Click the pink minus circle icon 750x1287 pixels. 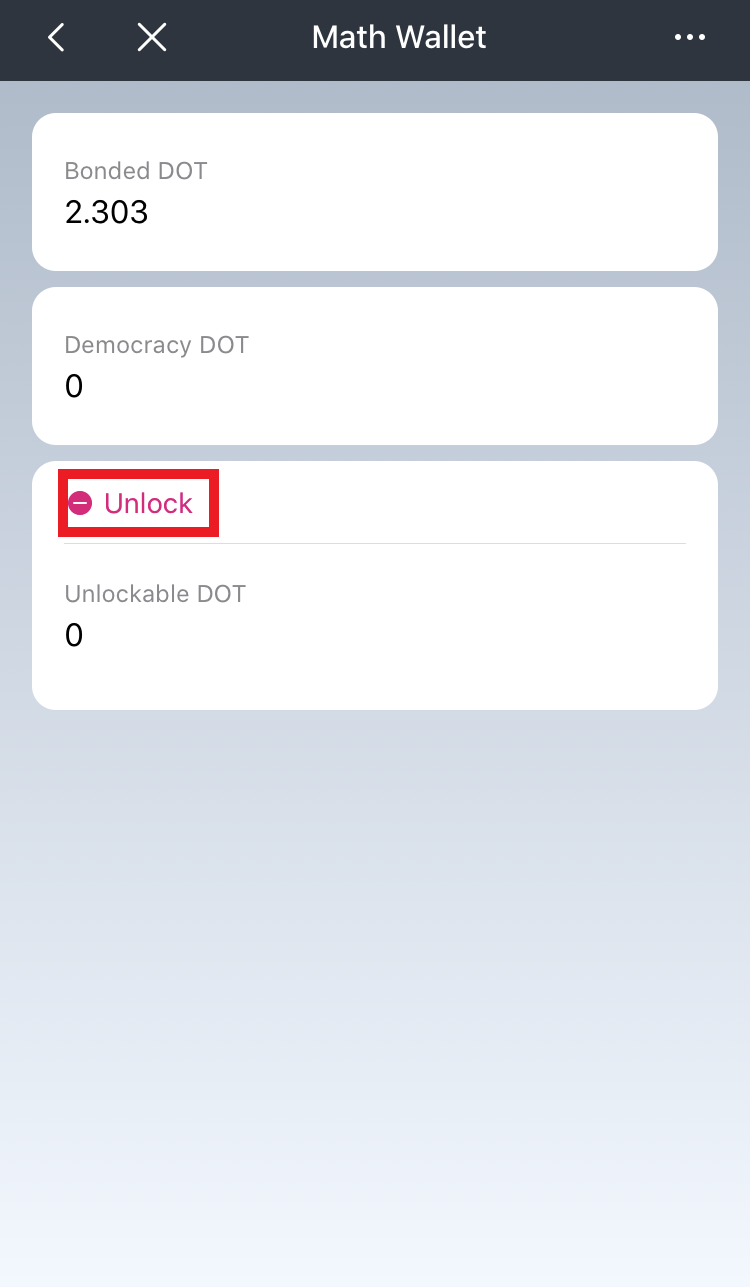[x=81, y=503]
